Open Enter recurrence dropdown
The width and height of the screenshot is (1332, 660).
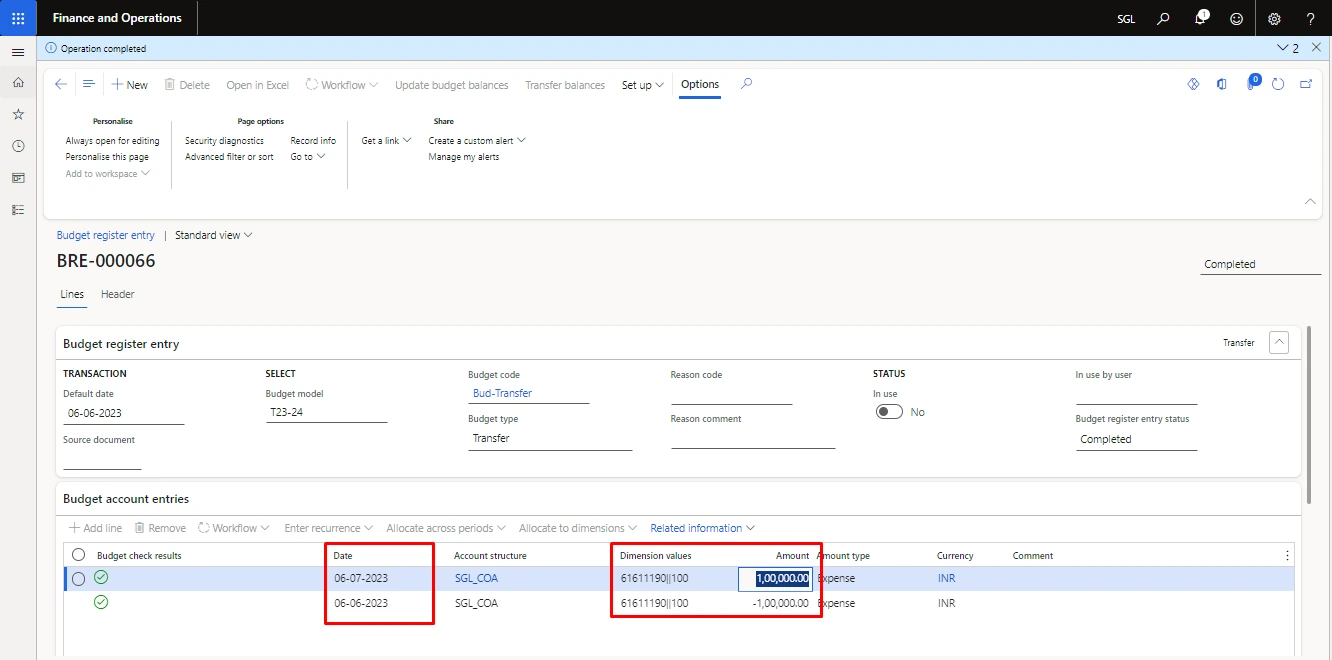pyautogui.click(x=329, y=528)
